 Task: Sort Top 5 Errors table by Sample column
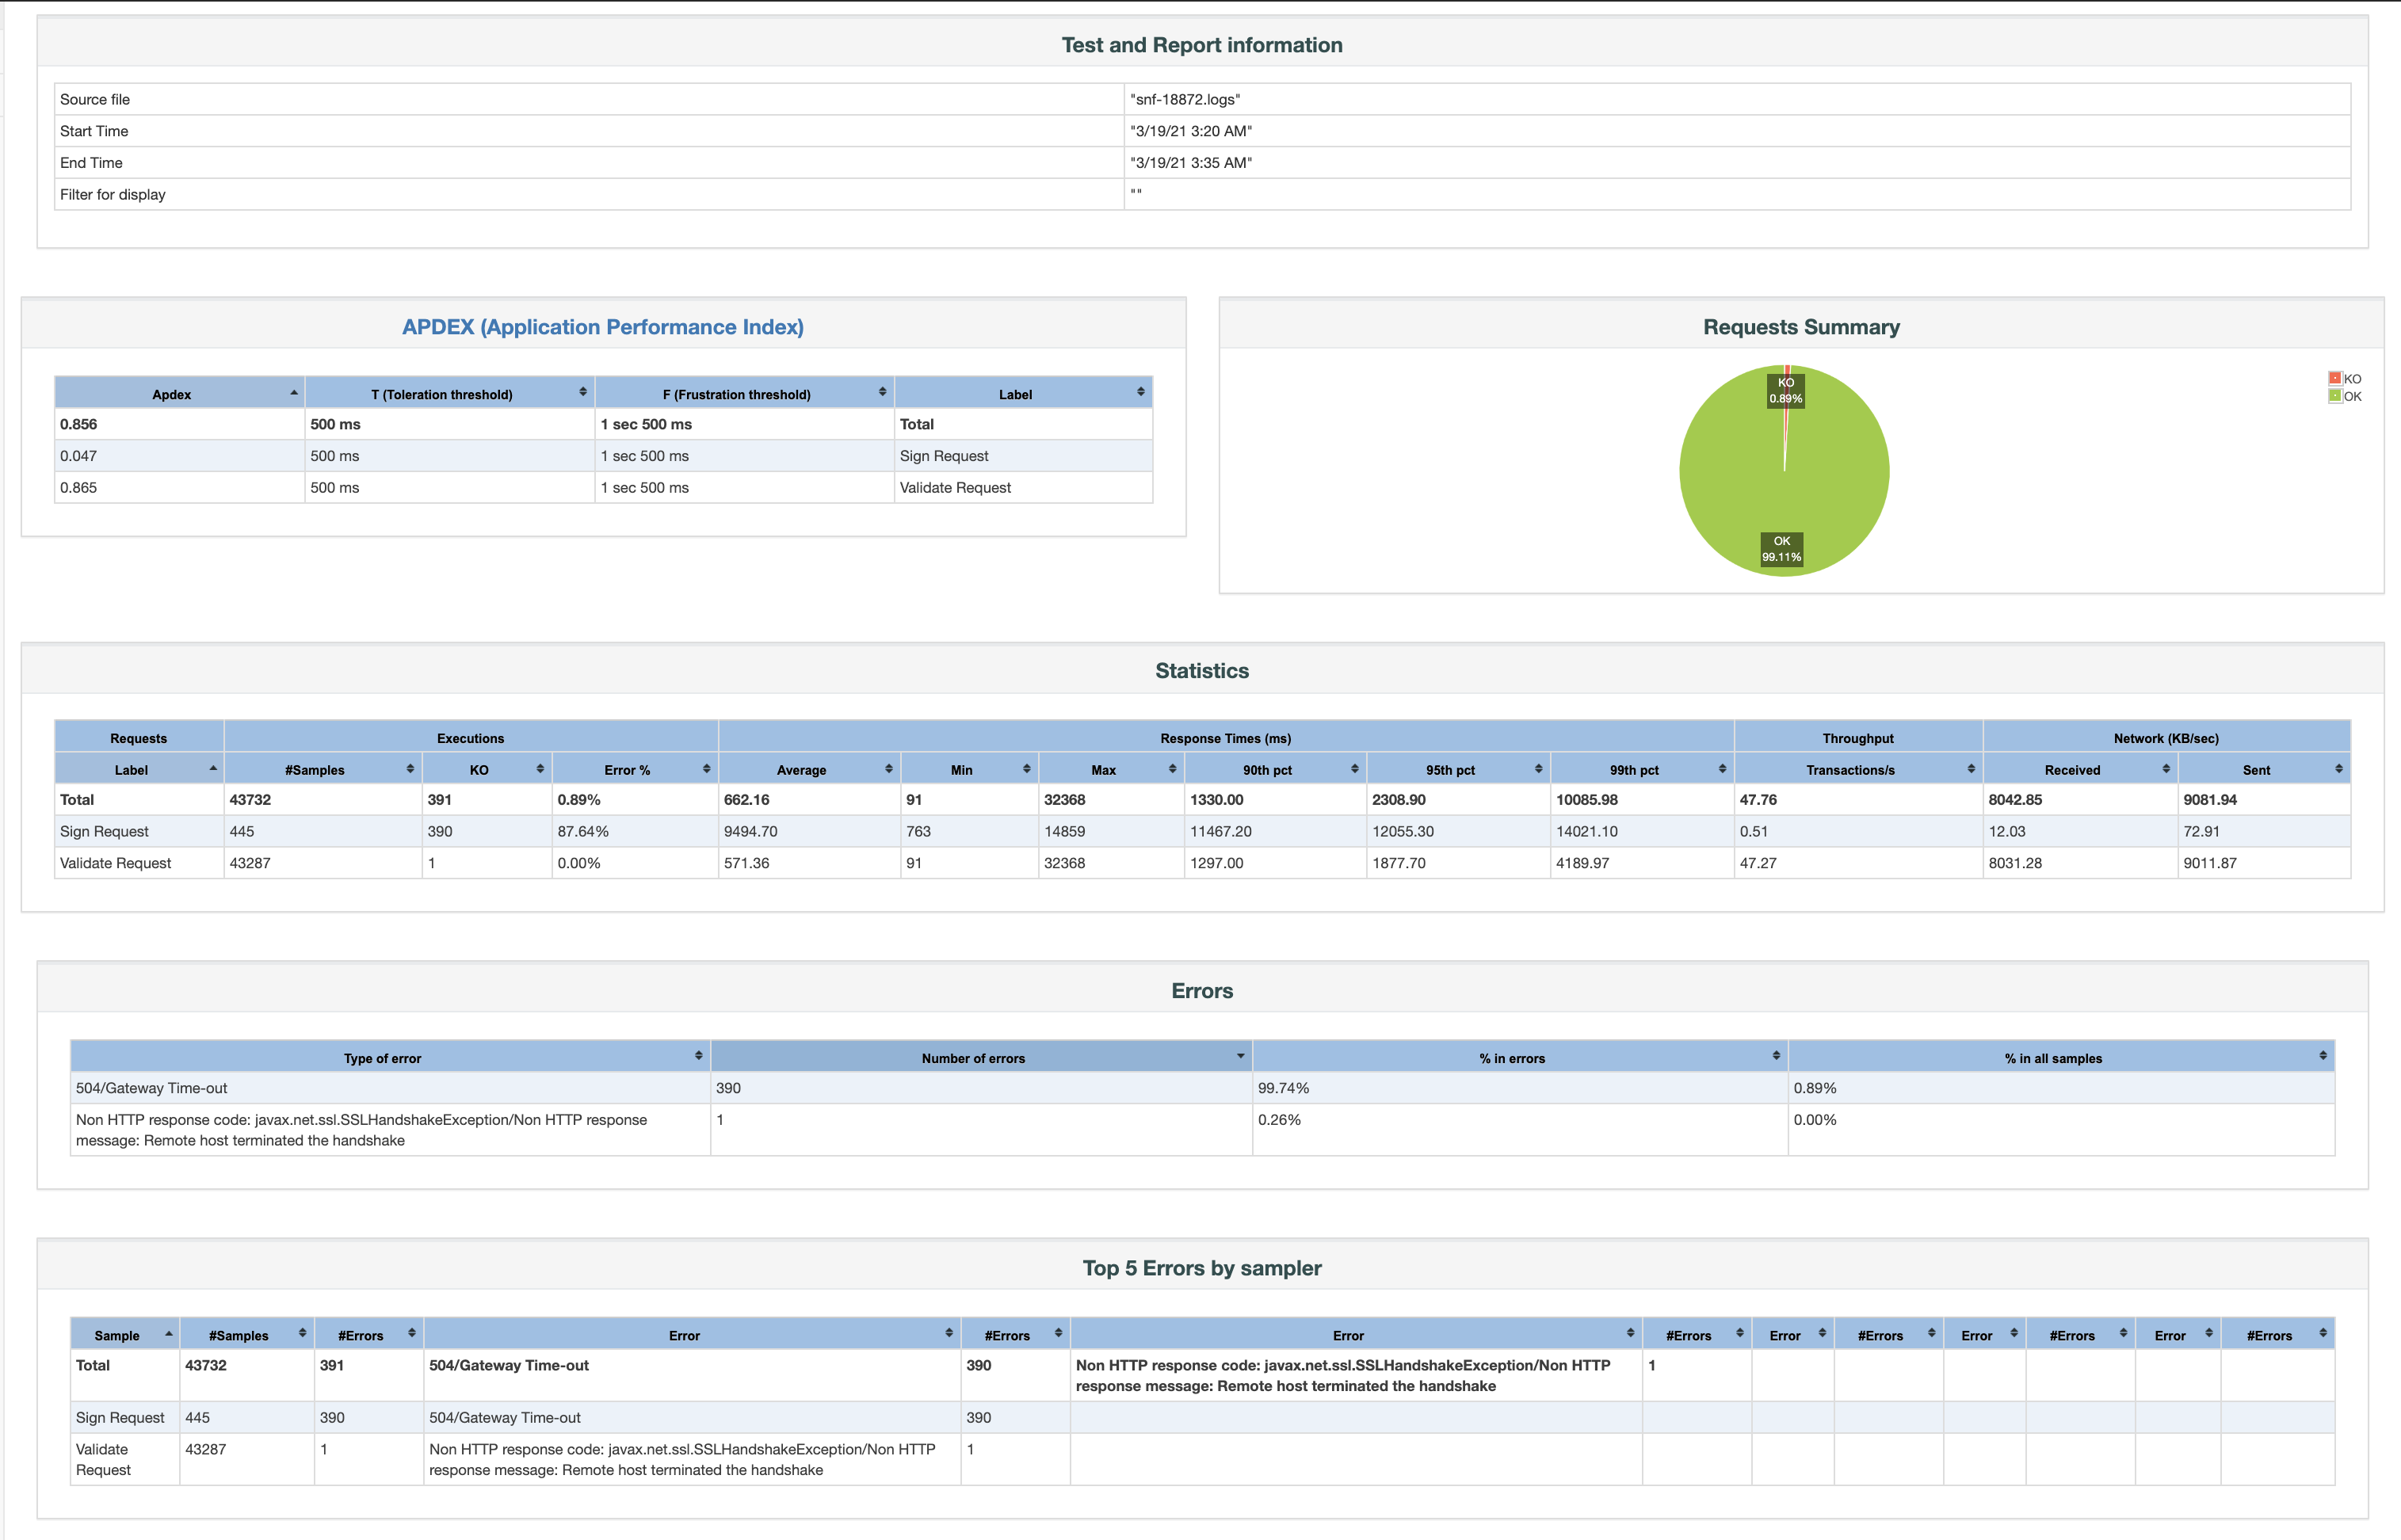click(x=168, y=1334)
